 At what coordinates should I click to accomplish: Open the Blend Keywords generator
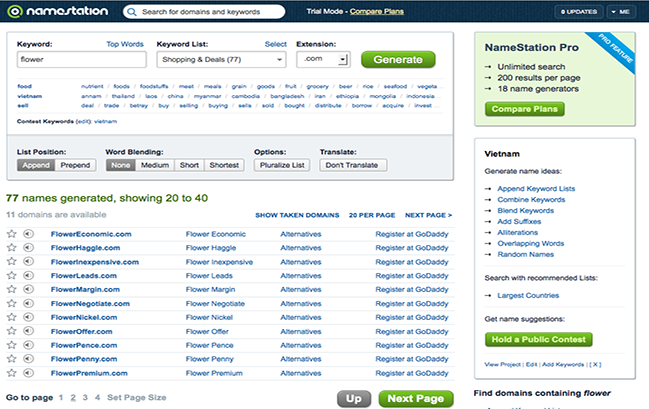coord(525,211)
